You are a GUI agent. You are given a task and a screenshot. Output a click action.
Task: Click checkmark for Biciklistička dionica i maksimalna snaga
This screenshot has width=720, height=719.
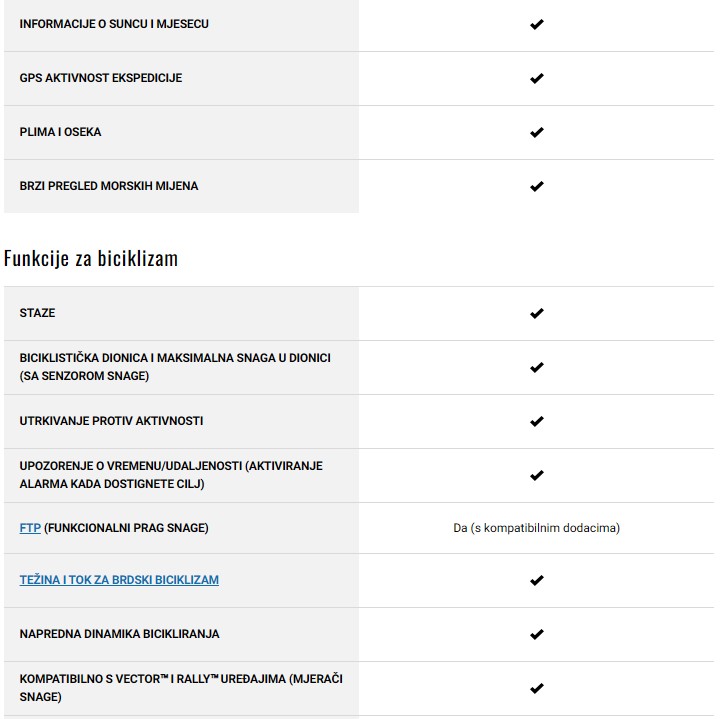[536, 367]
